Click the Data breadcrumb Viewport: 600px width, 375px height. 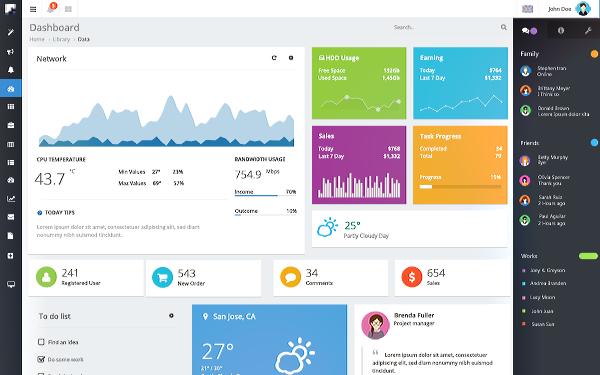(83, 39)
